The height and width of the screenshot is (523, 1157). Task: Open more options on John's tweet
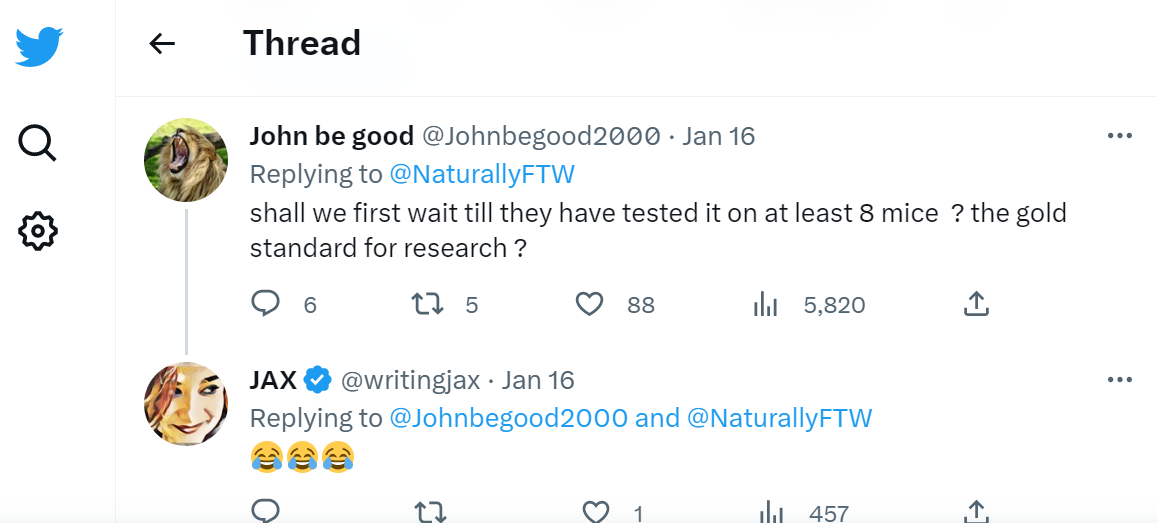[1120, 136]
